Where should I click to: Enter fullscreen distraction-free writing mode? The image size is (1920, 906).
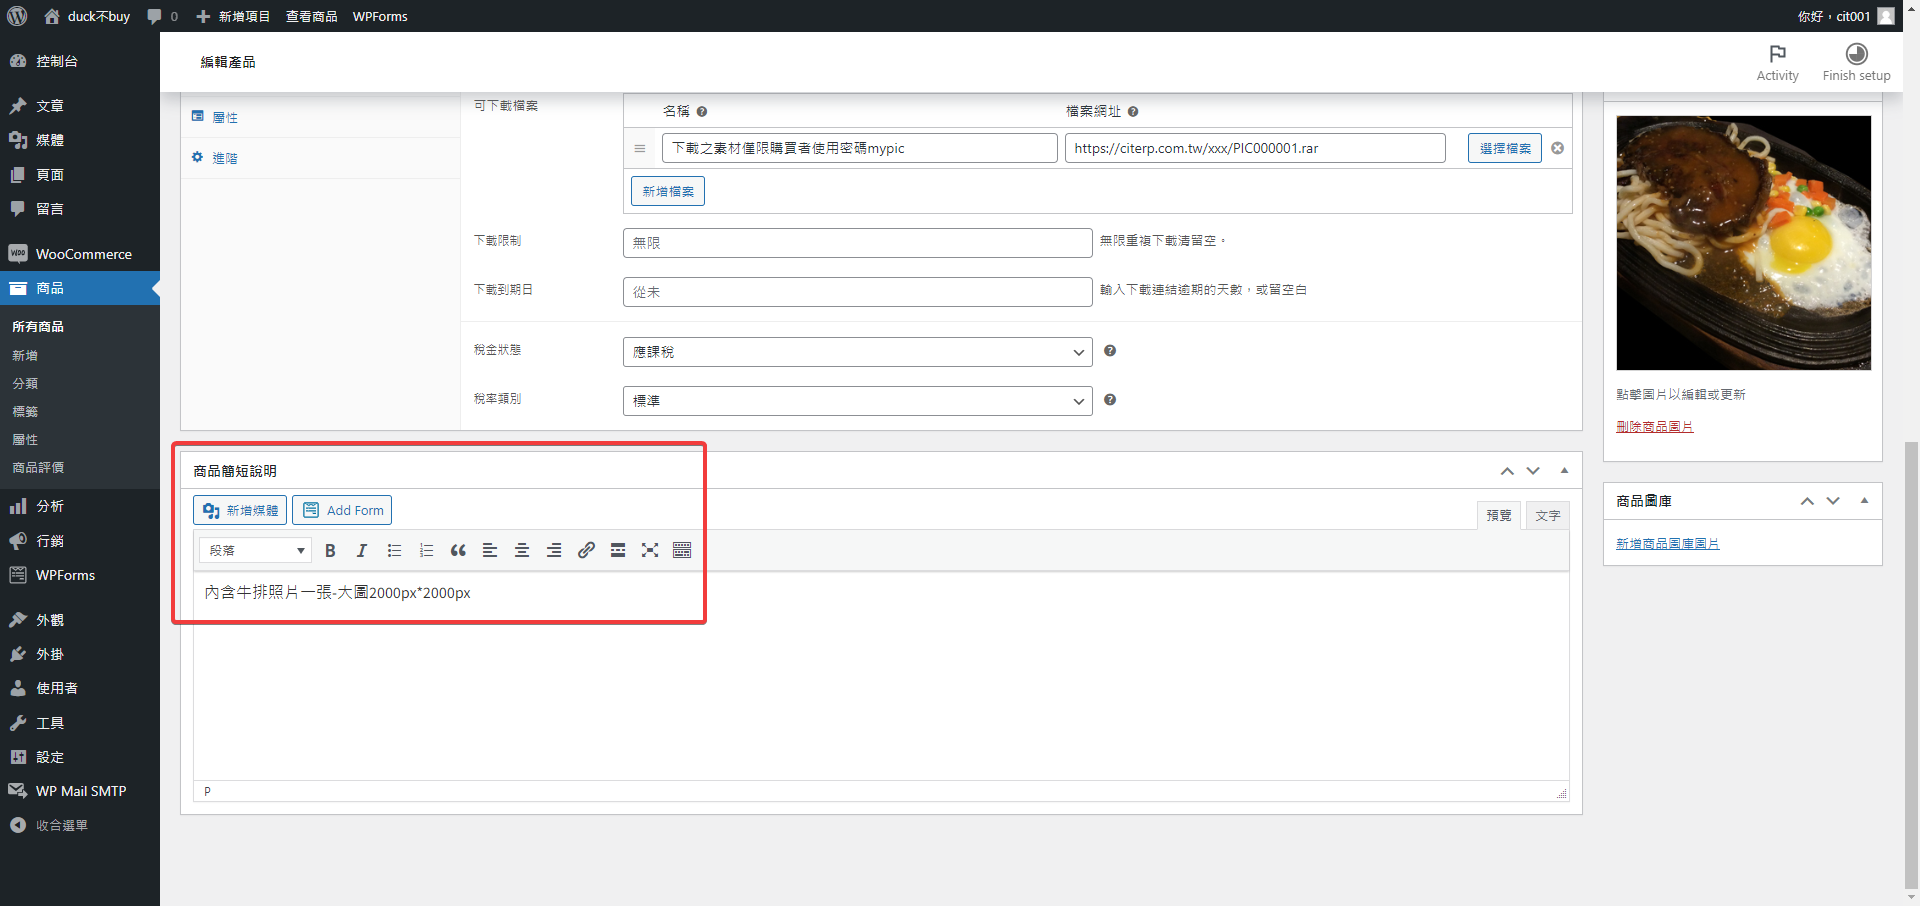[650, 551]
